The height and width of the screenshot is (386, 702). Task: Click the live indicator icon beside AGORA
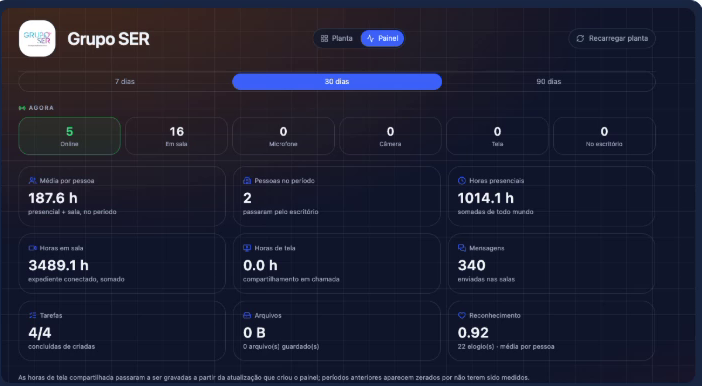pos(22,108)
